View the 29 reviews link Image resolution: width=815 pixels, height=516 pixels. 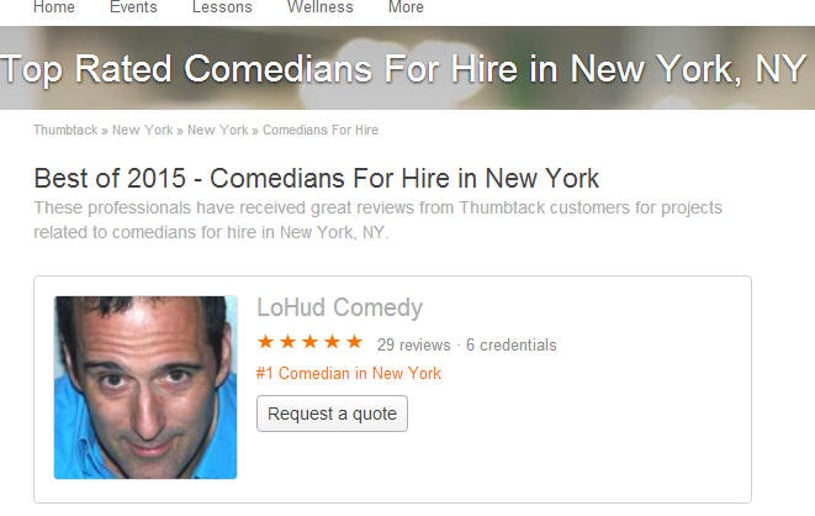(414, 345)
